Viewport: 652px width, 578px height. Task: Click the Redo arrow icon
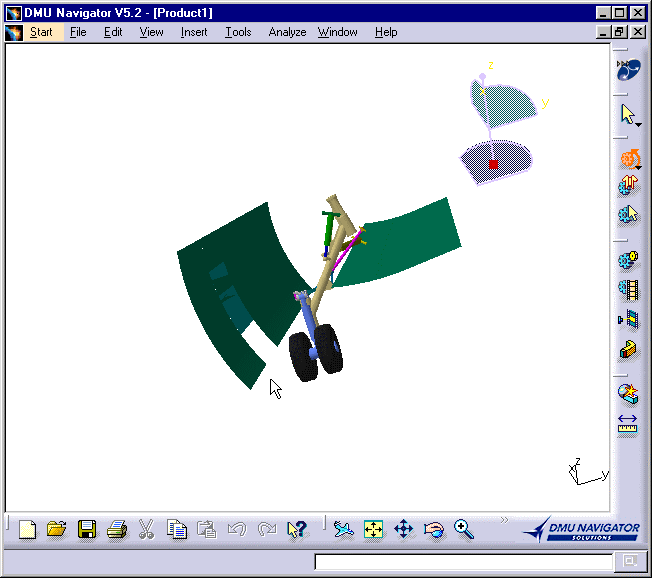pyautogui.click(x=267, y=529)
